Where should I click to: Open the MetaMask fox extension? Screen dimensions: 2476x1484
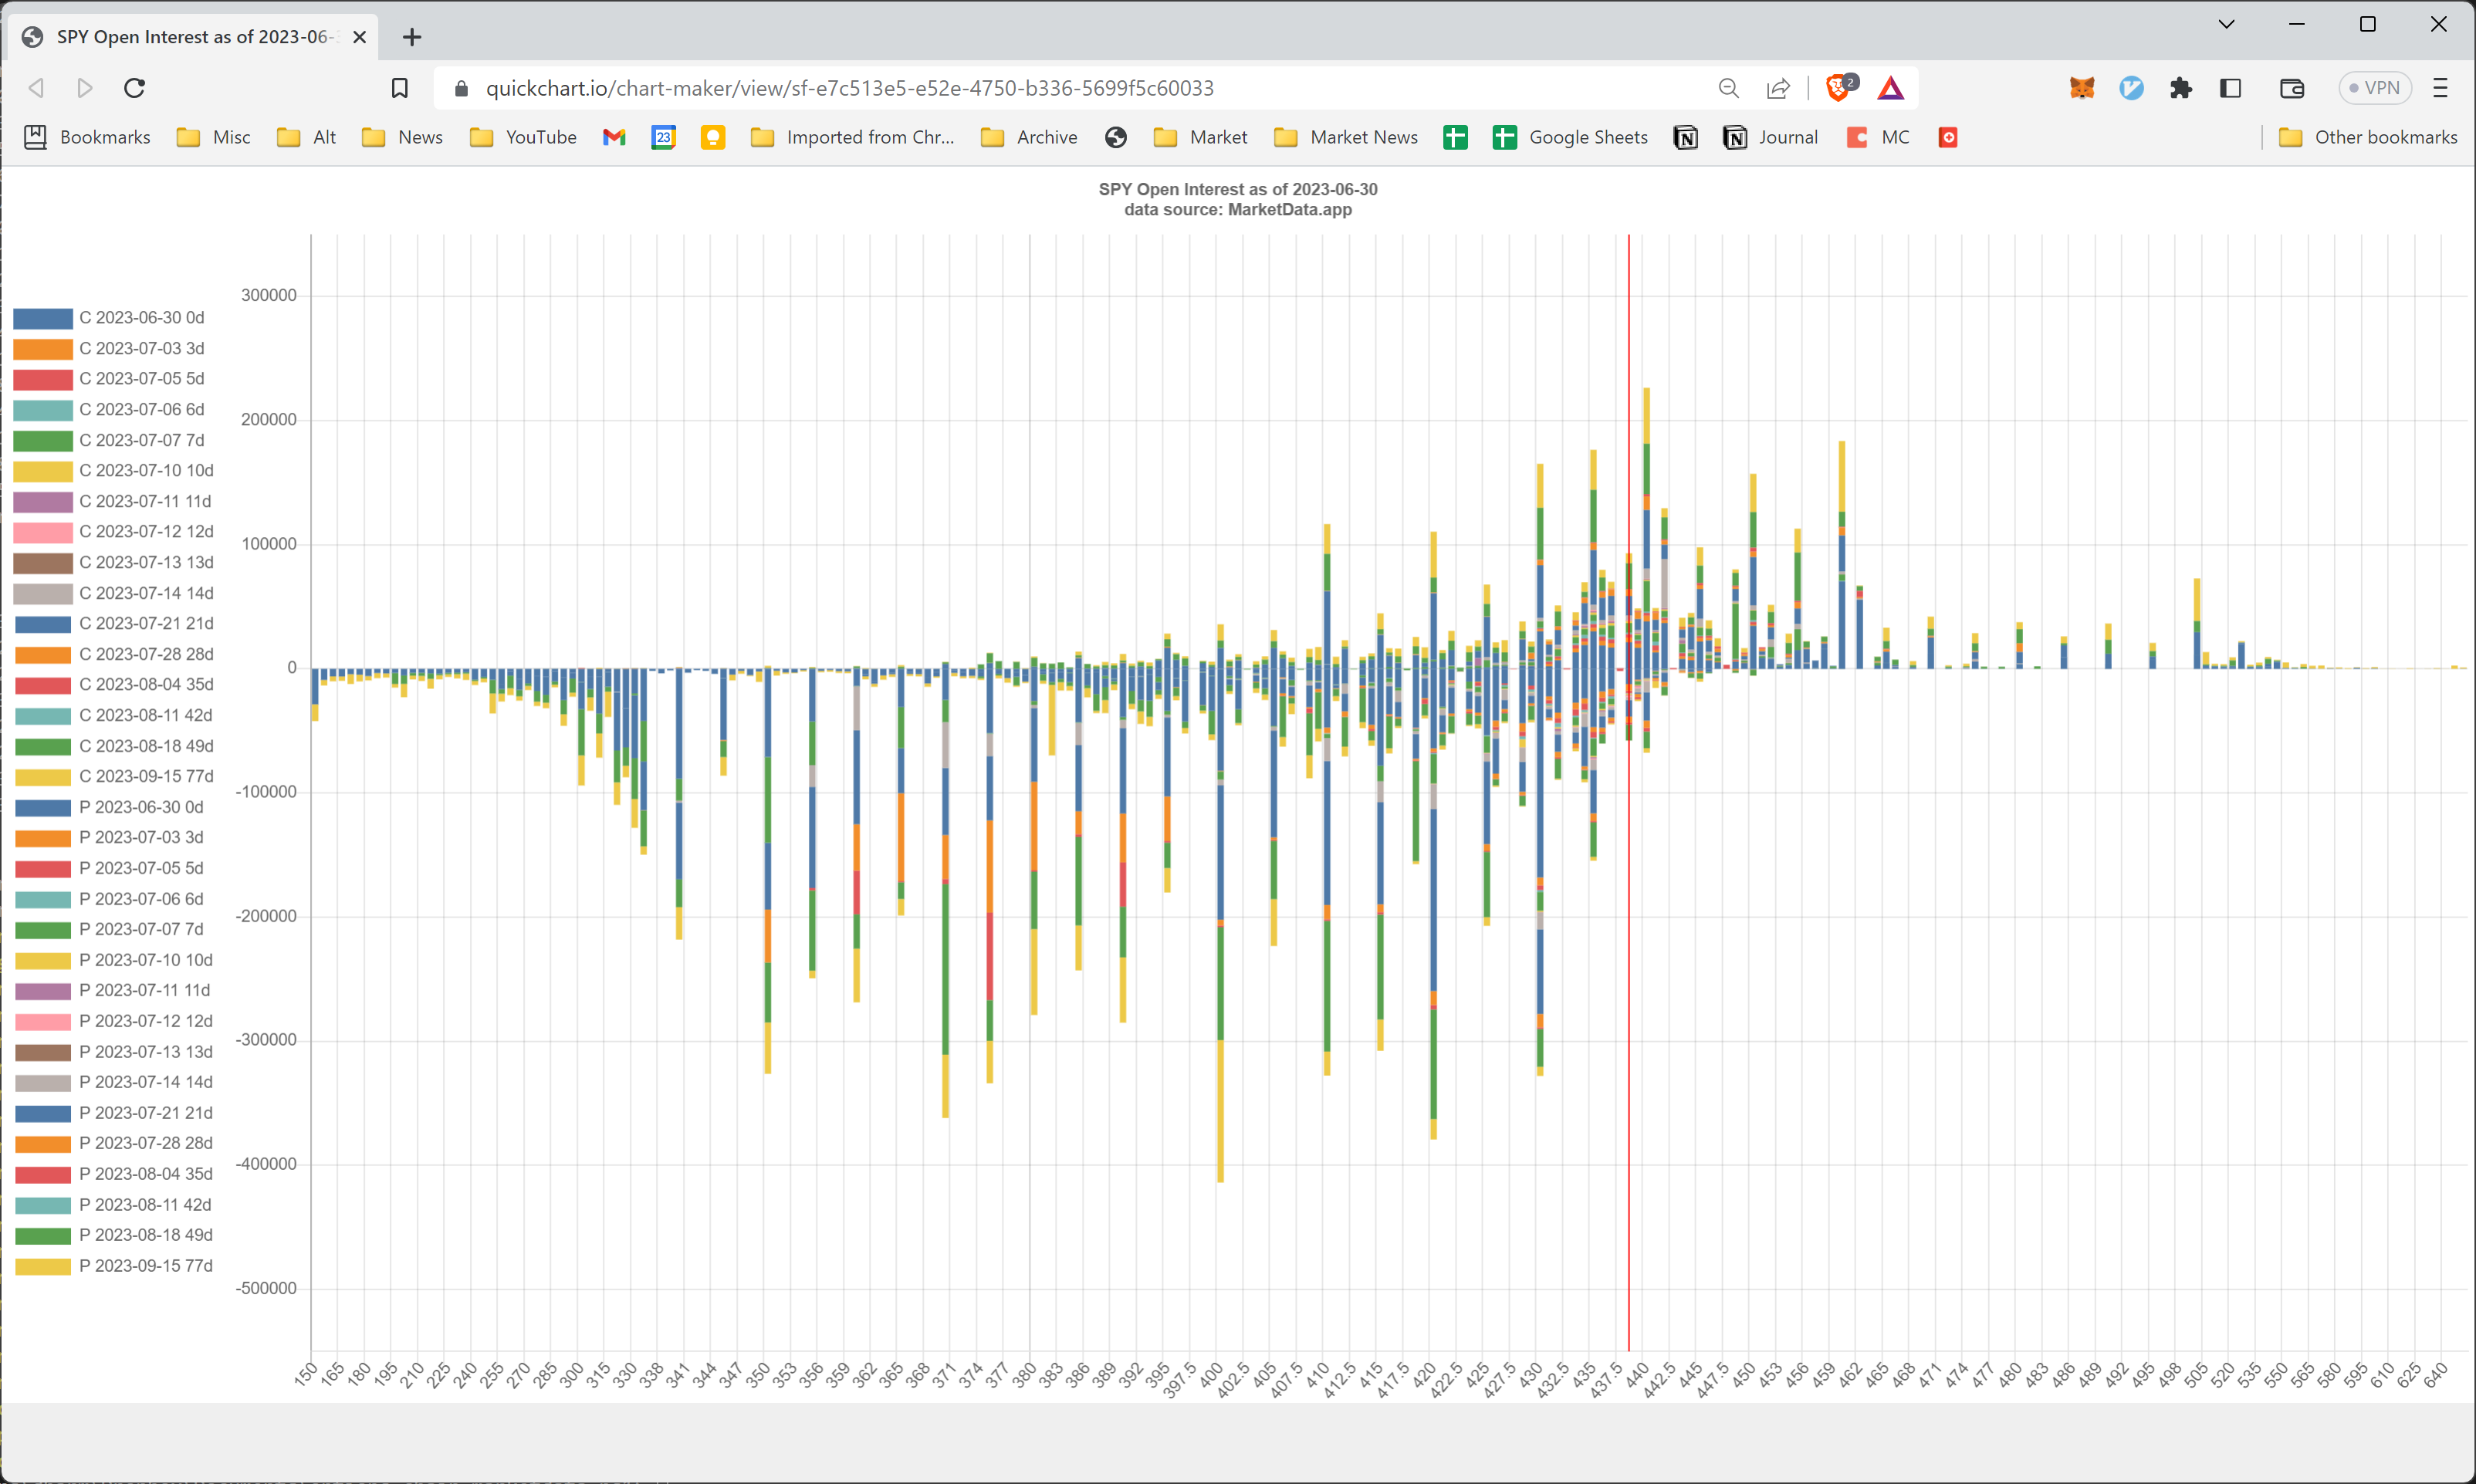tap(2082, 88)
